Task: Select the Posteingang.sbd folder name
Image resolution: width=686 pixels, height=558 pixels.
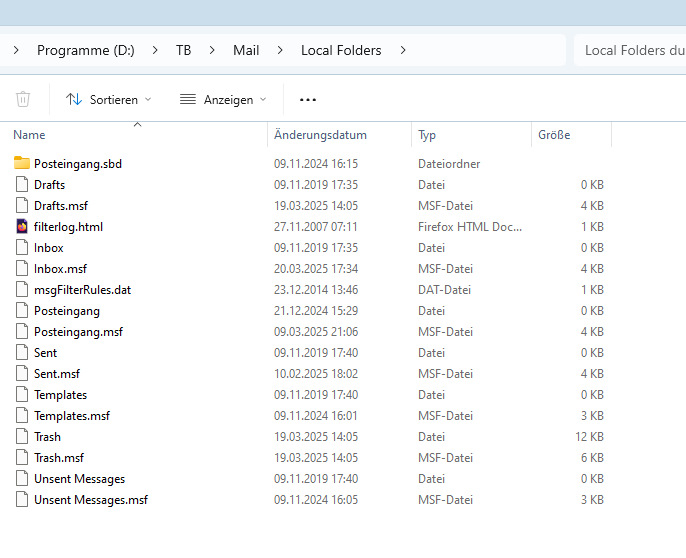Action: click(78, 164)
